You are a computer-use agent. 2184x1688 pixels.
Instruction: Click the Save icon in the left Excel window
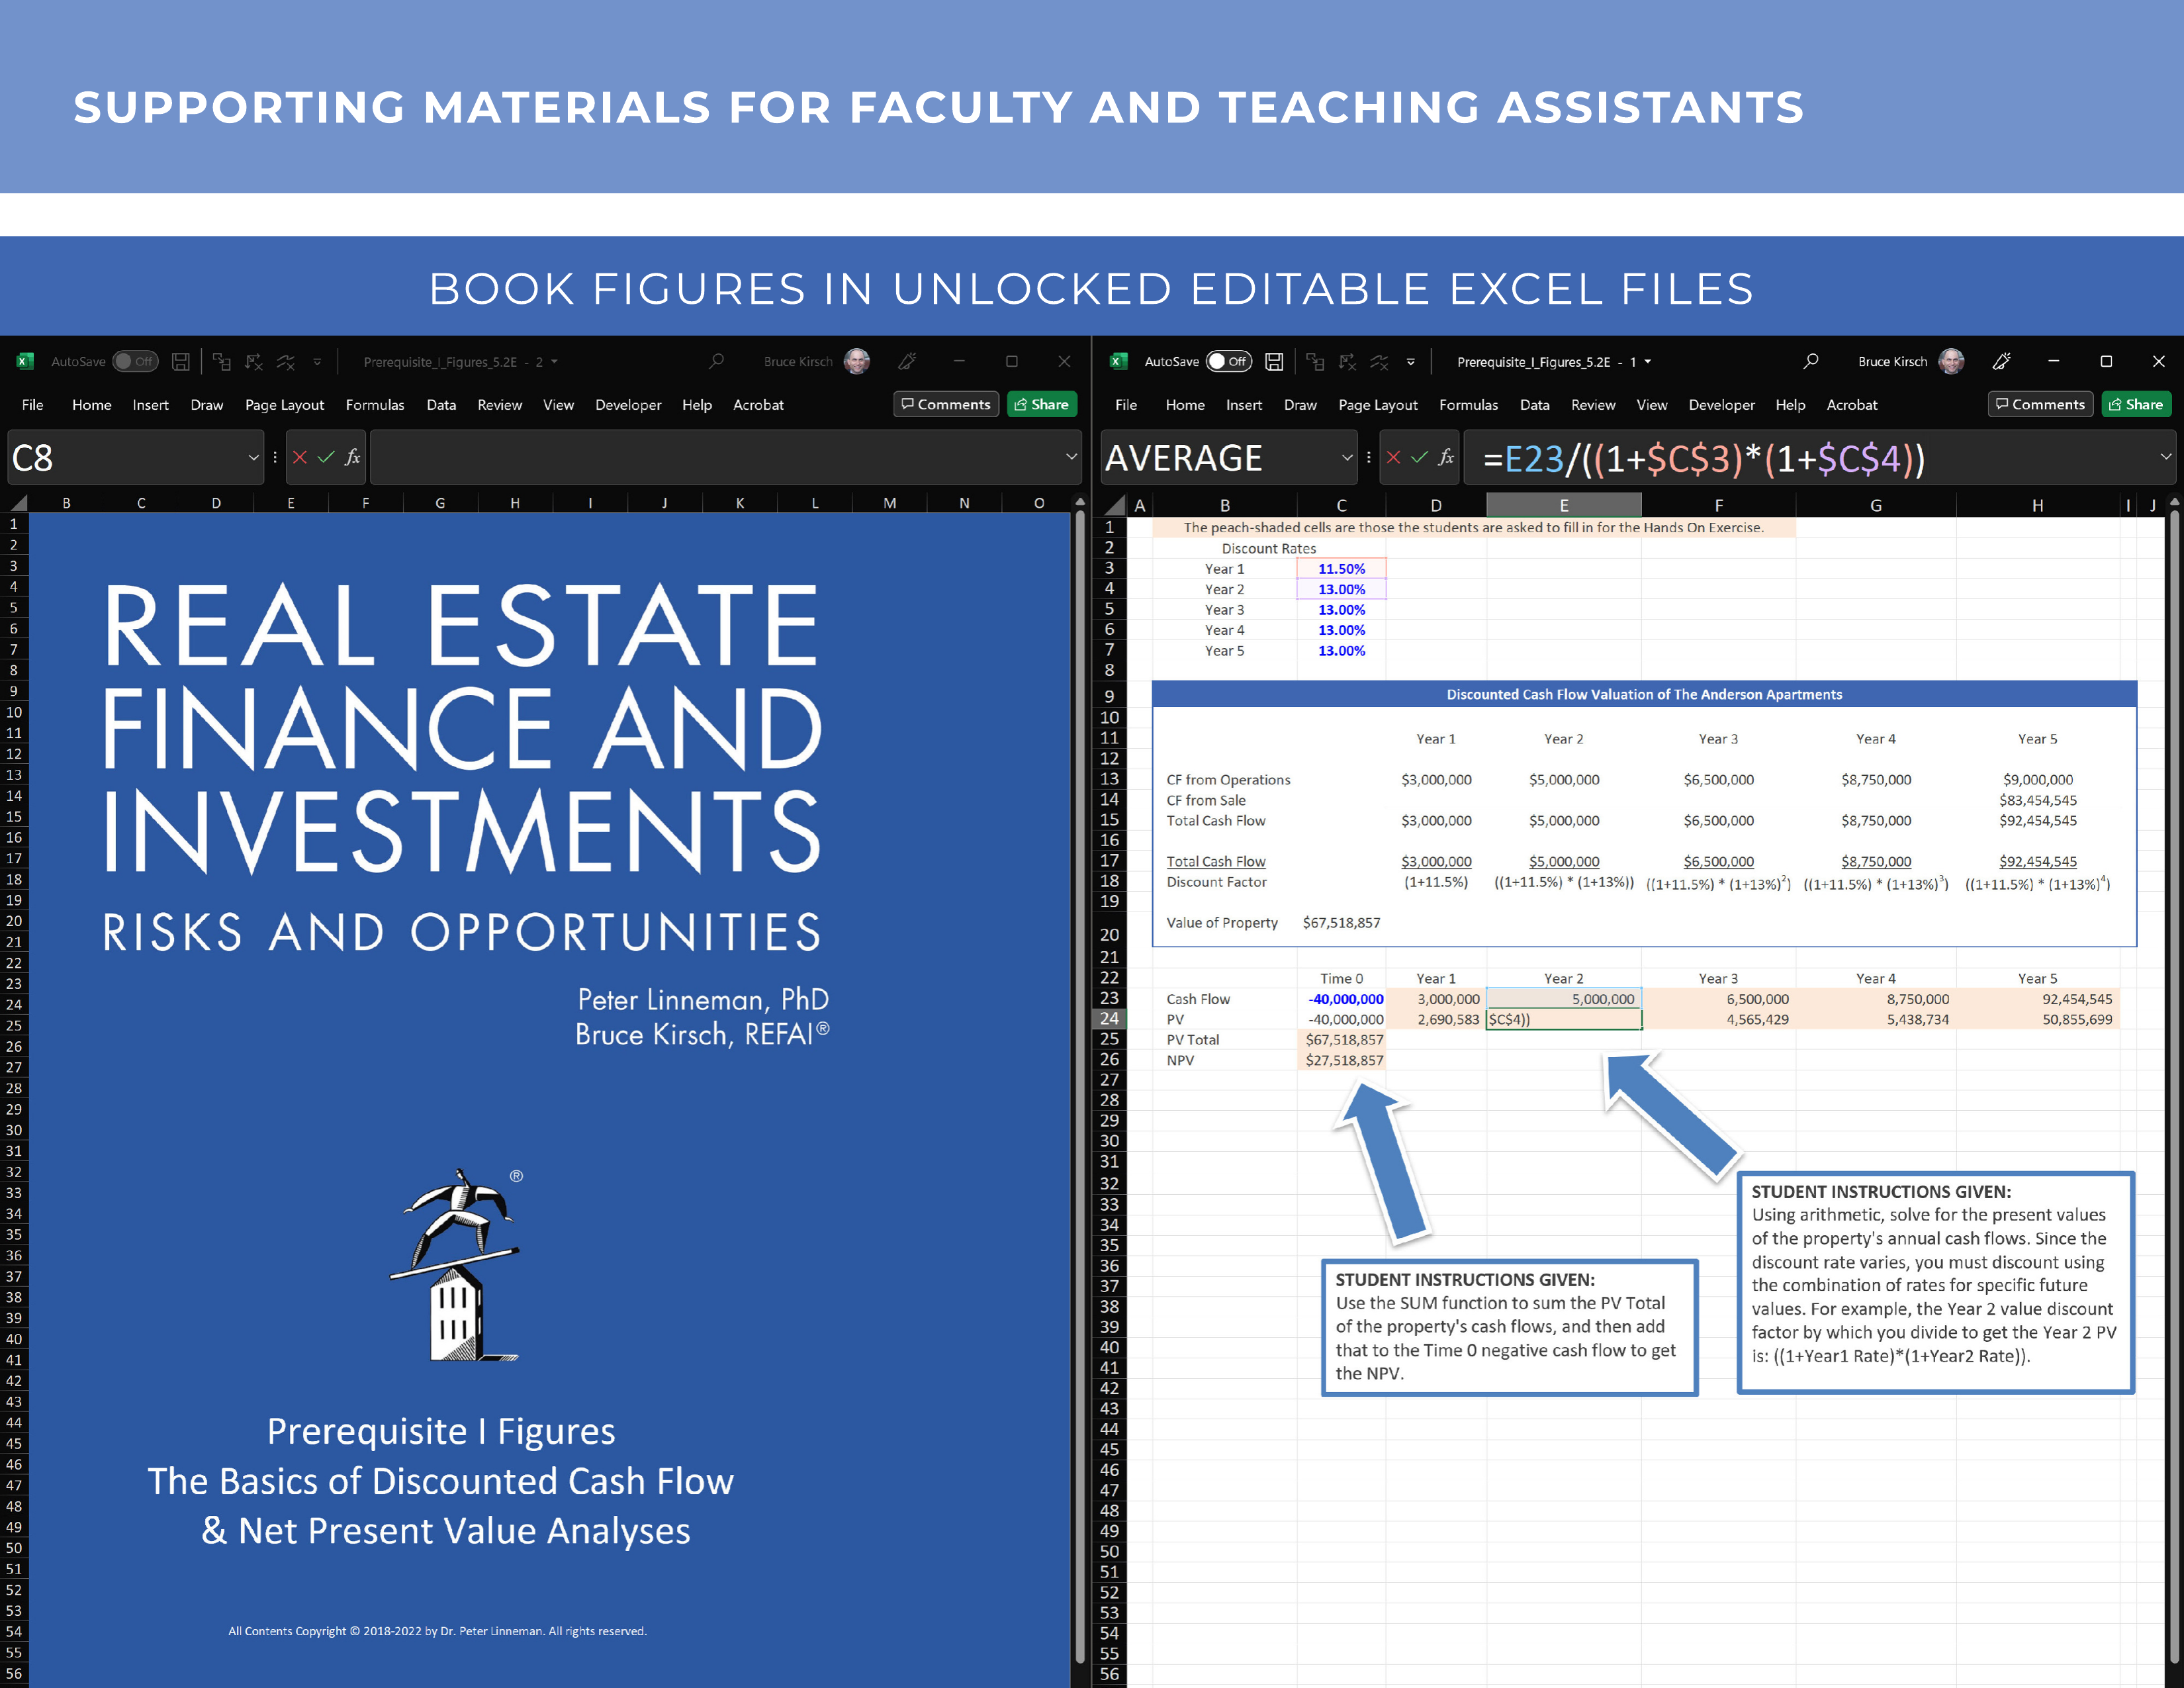click(181, 362)
